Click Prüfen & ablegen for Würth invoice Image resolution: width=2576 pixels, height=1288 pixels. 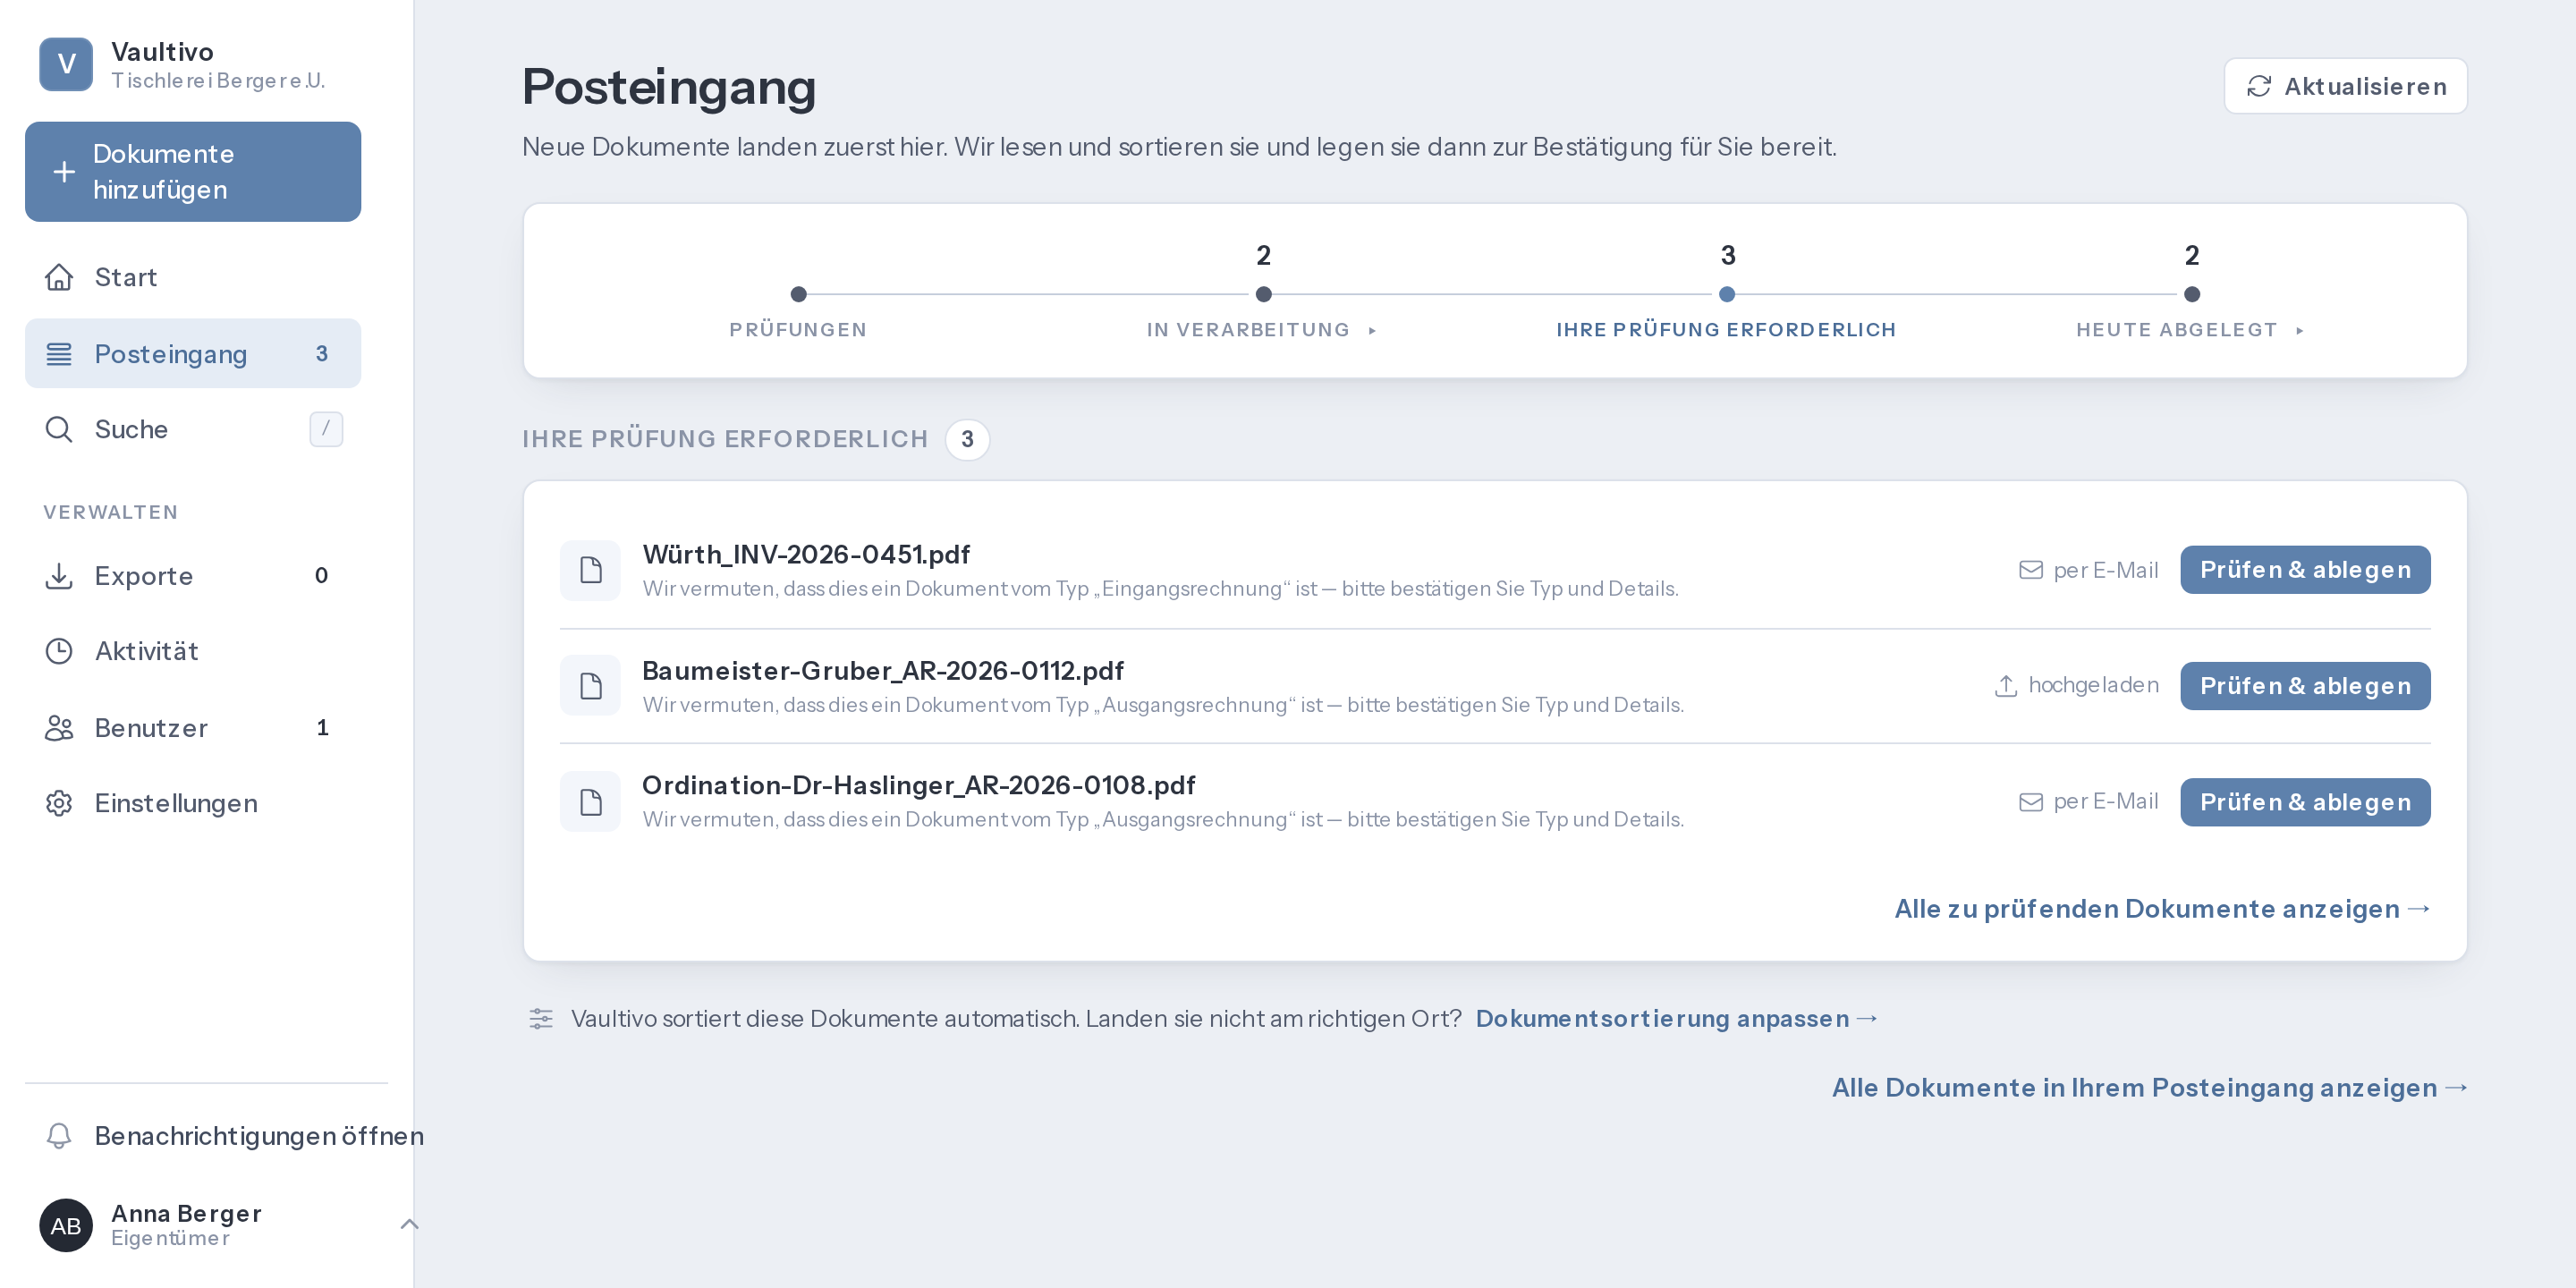tap(2305, 570)
